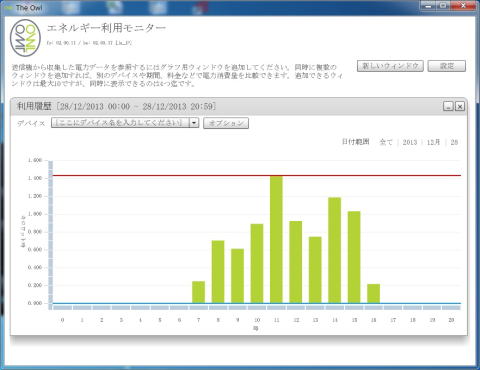Click the red threshold line
Screen dimensions: 480x370
pyautogui.click(x=257, y=175)
